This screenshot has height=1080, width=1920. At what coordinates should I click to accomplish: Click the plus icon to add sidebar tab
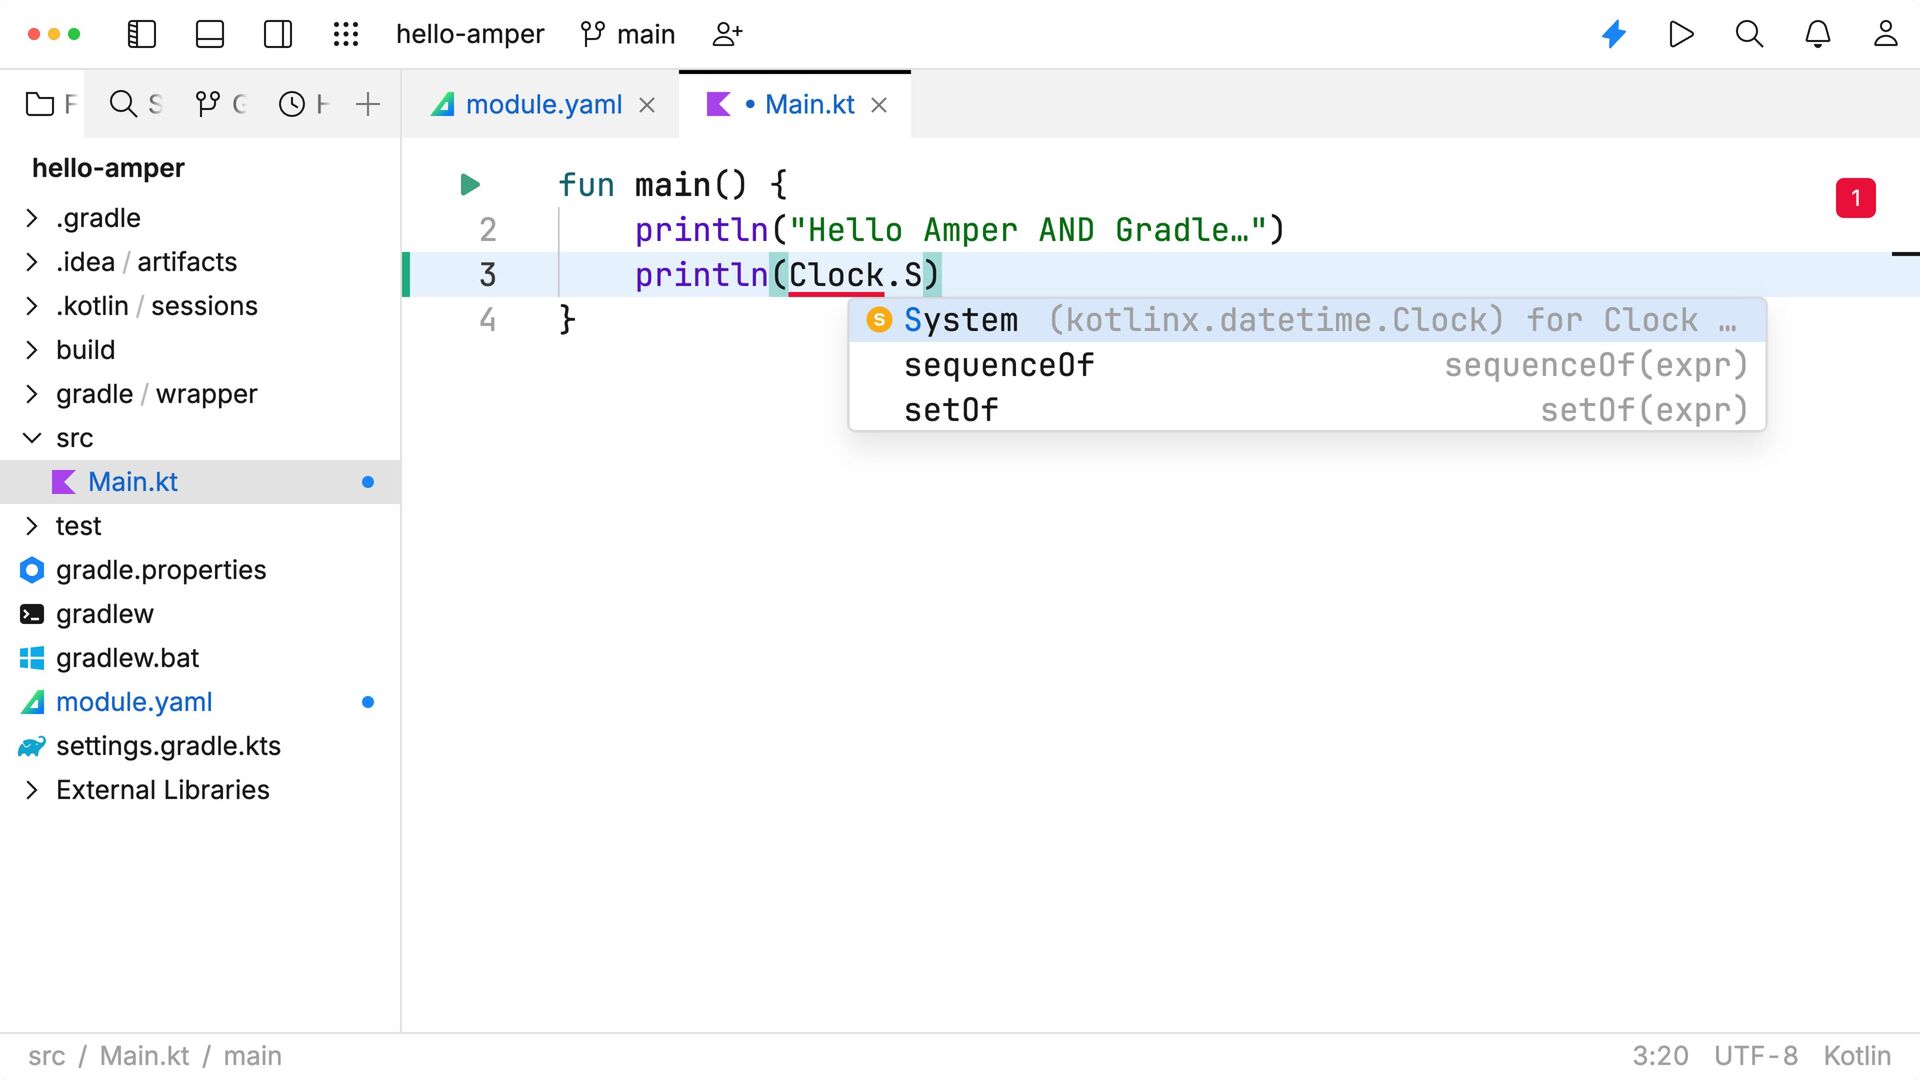coord(368,104)
